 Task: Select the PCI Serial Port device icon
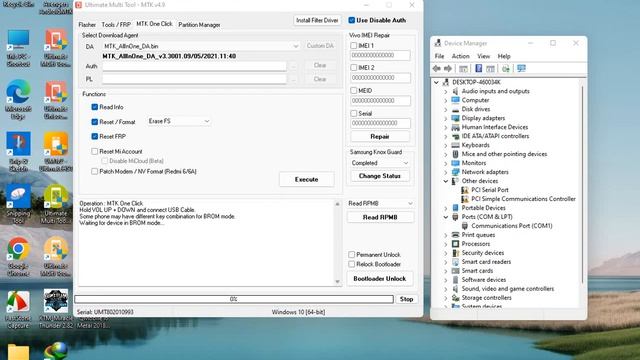[464, 190]
